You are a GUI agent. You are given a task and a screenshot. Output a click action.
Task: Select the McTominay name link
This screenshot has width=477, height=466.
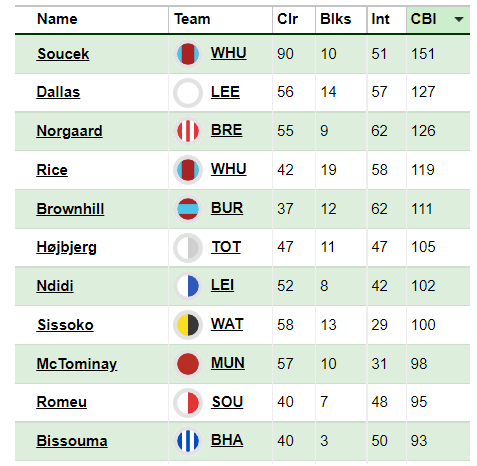pos(77,364)
